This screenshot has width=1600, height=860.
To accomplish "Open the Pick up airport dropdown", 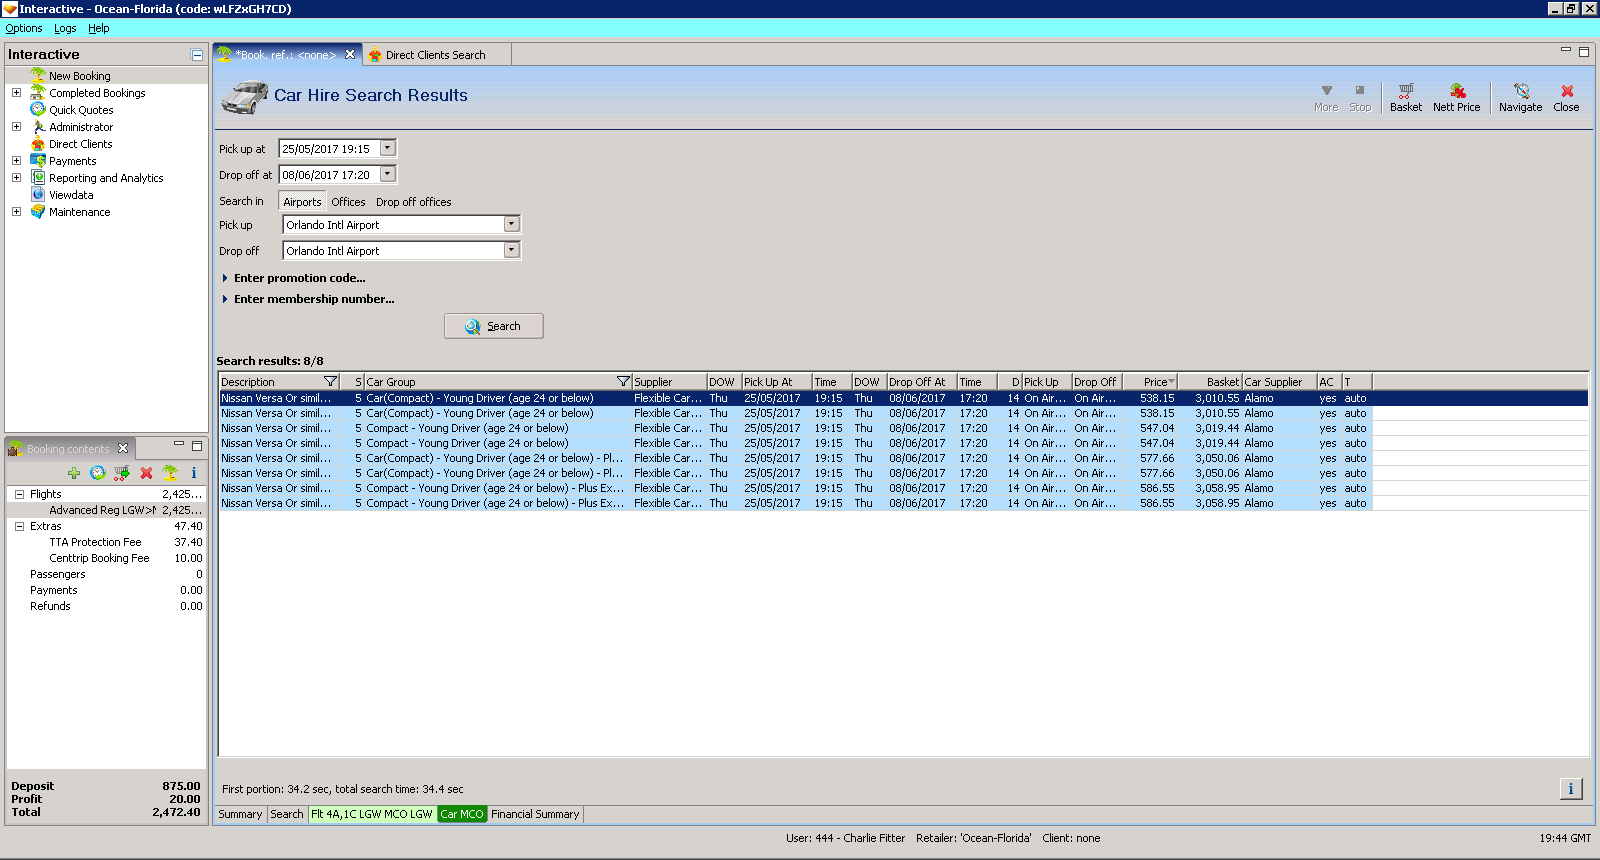I will pyautogui.click(x=511, y=224).
